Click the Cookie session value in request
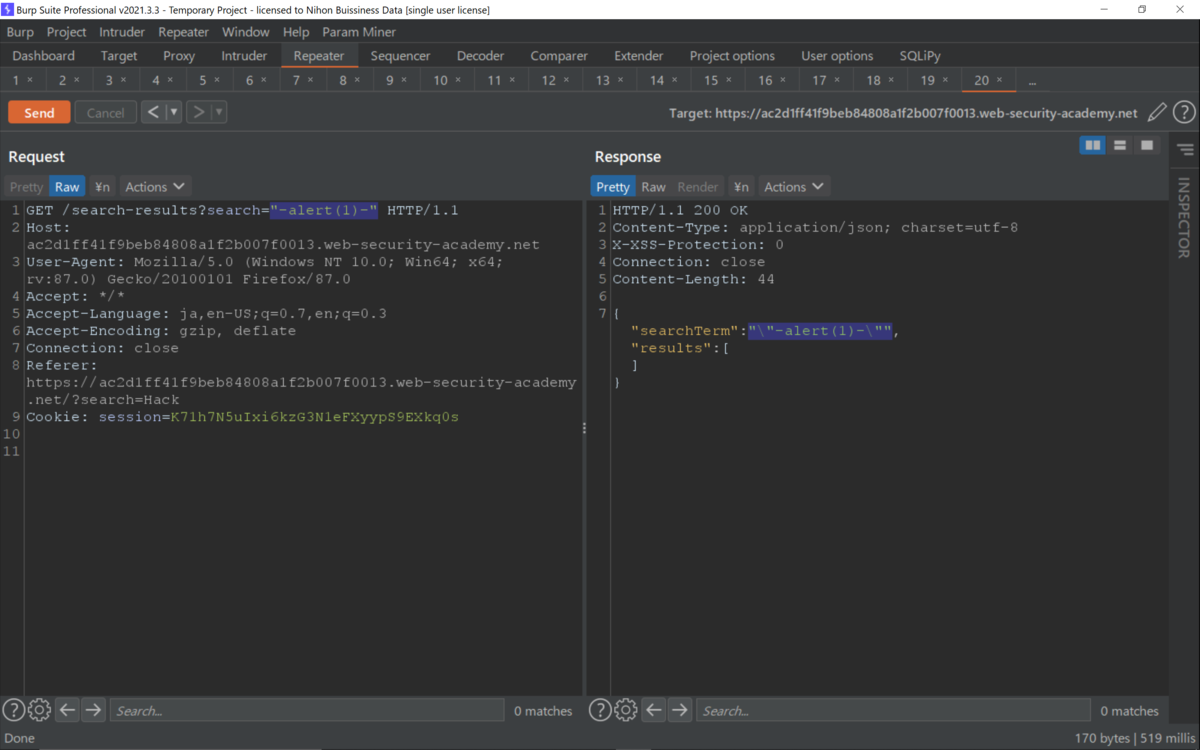Viewport: 1200px width, 750px height. tap(314, 416)
